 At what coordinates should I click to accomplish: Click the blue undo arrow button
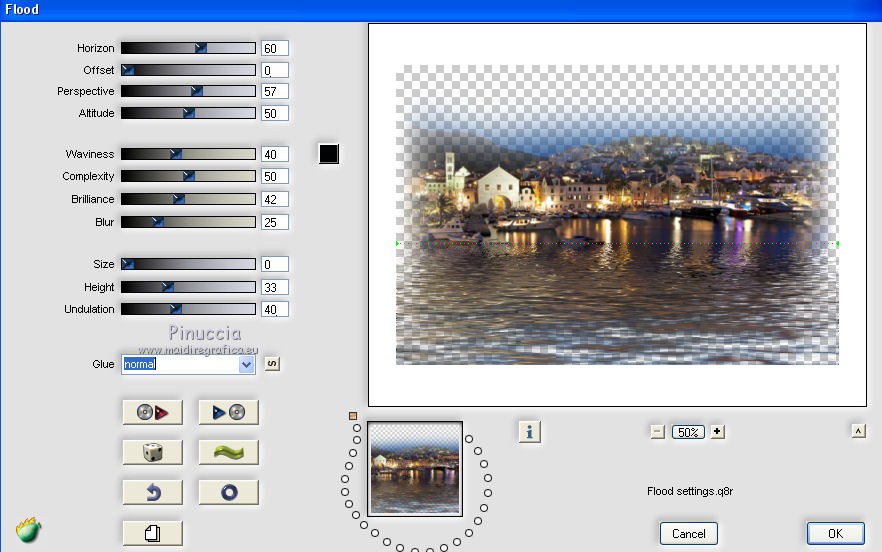[152, 492]
